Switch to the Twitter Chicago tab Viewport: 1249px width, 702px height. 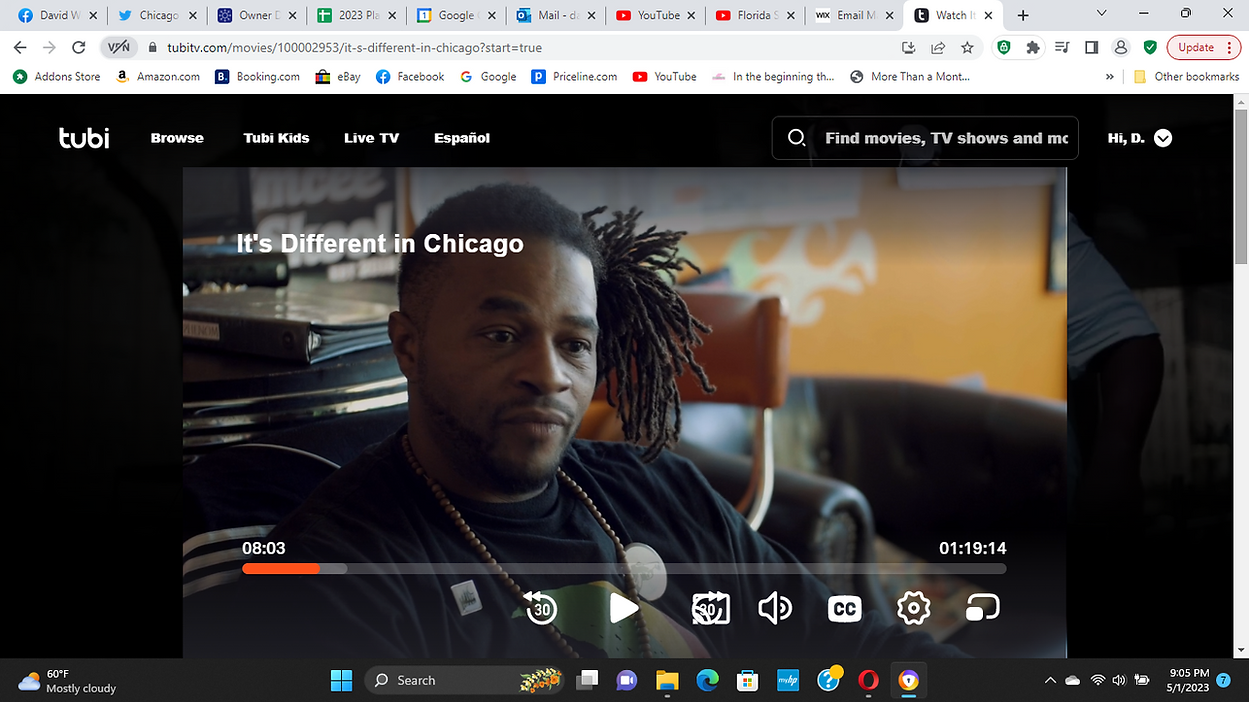[158, 15]
